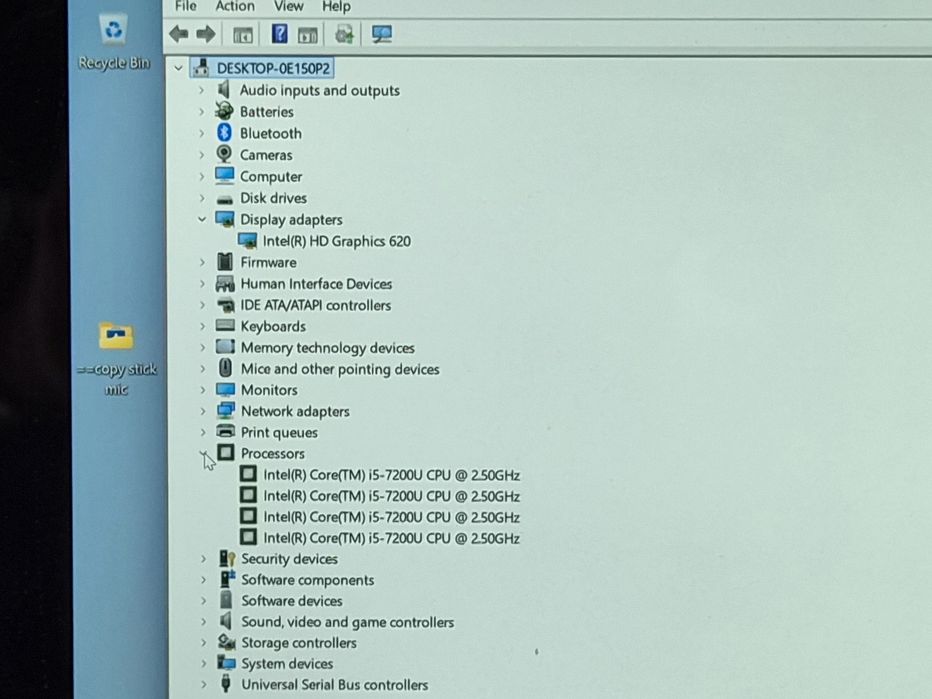Select the 'Processors' category label
Viewport: 932px width, 699px height.
coord(273,454)
